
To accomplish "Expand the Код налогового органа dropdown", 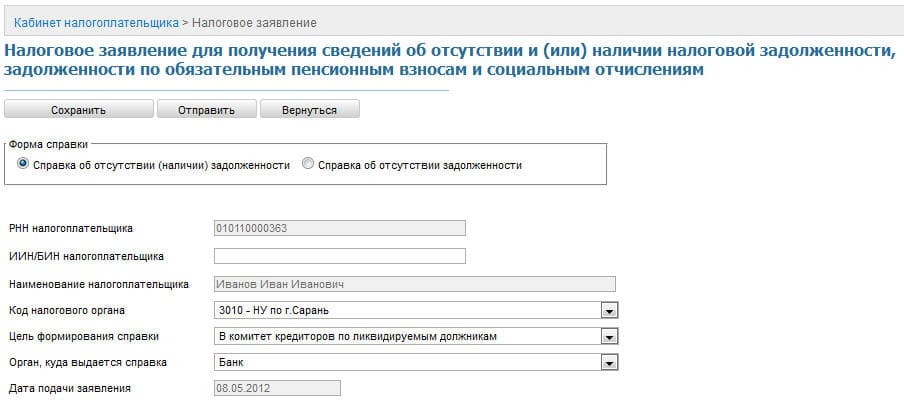I will (x=608, y=310).
